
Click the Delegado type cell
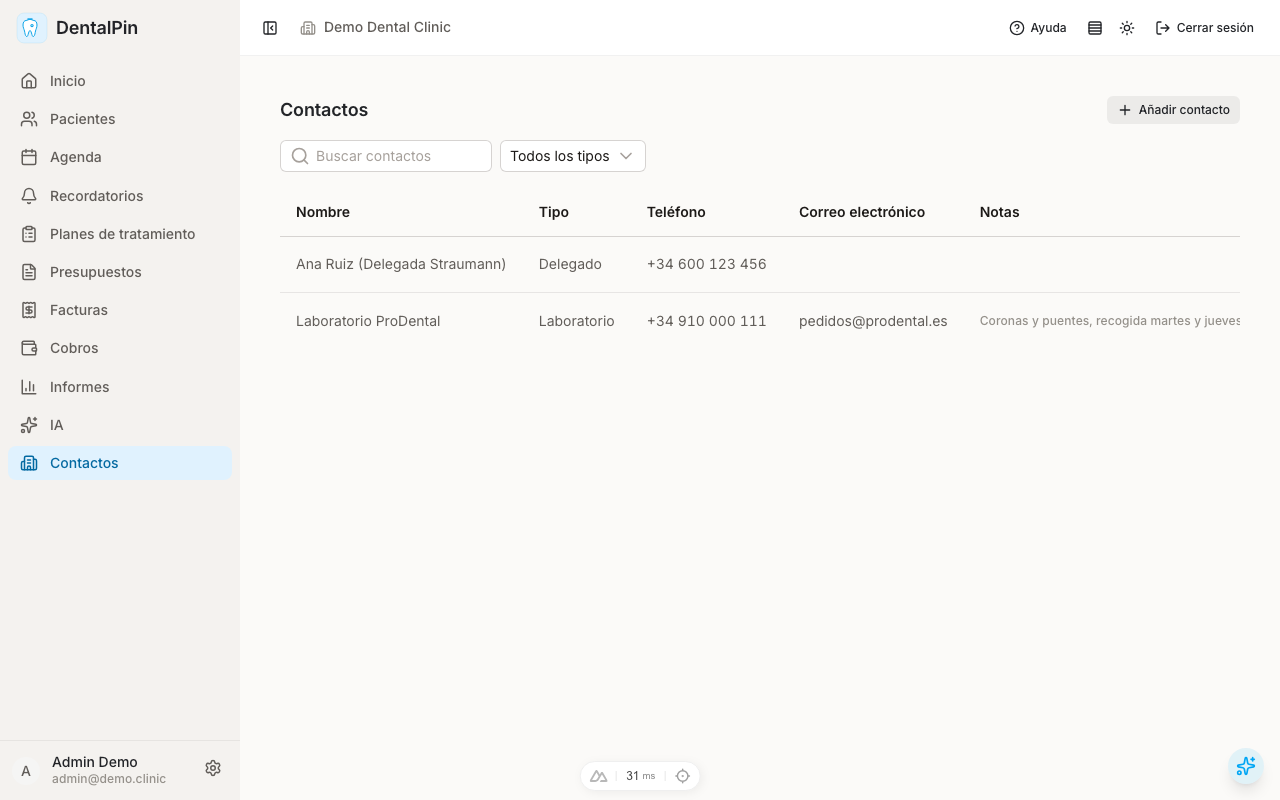click(570, 264)
